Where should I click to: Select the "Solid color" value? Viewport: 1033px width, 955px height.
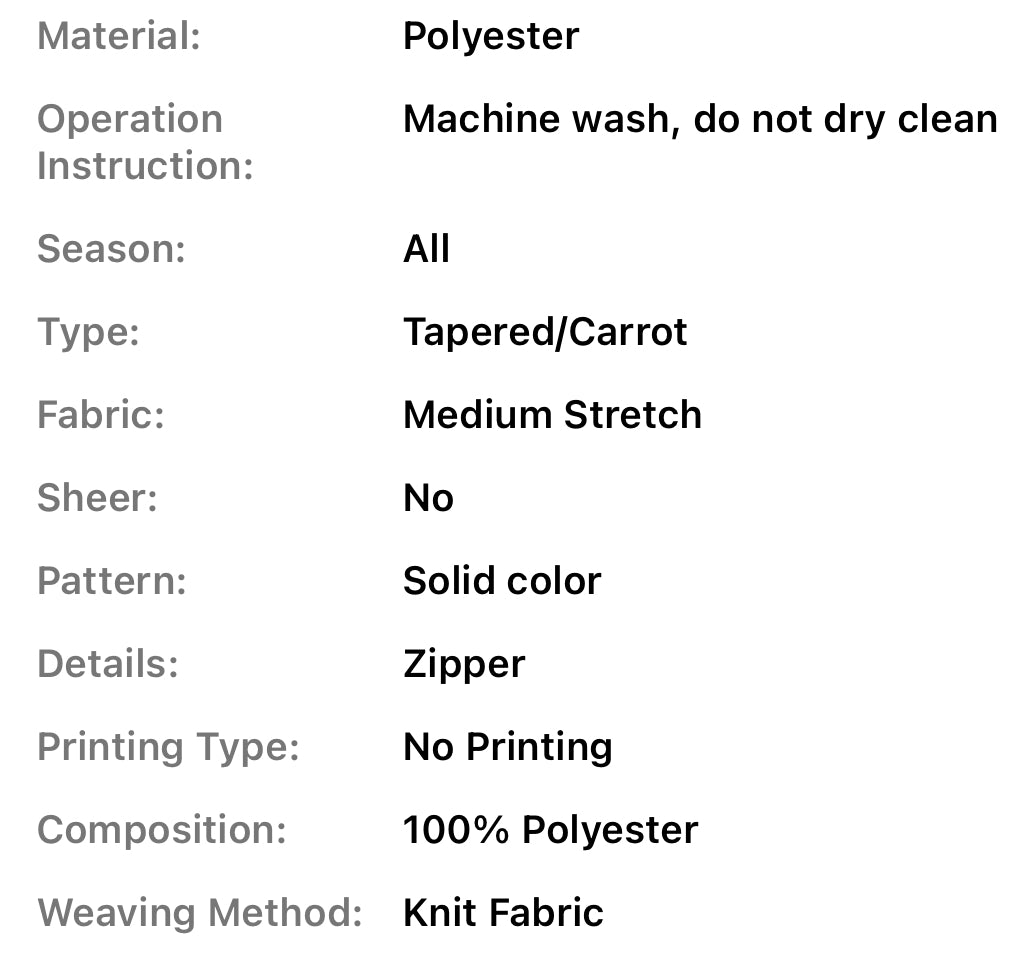(x=502, y=581)
